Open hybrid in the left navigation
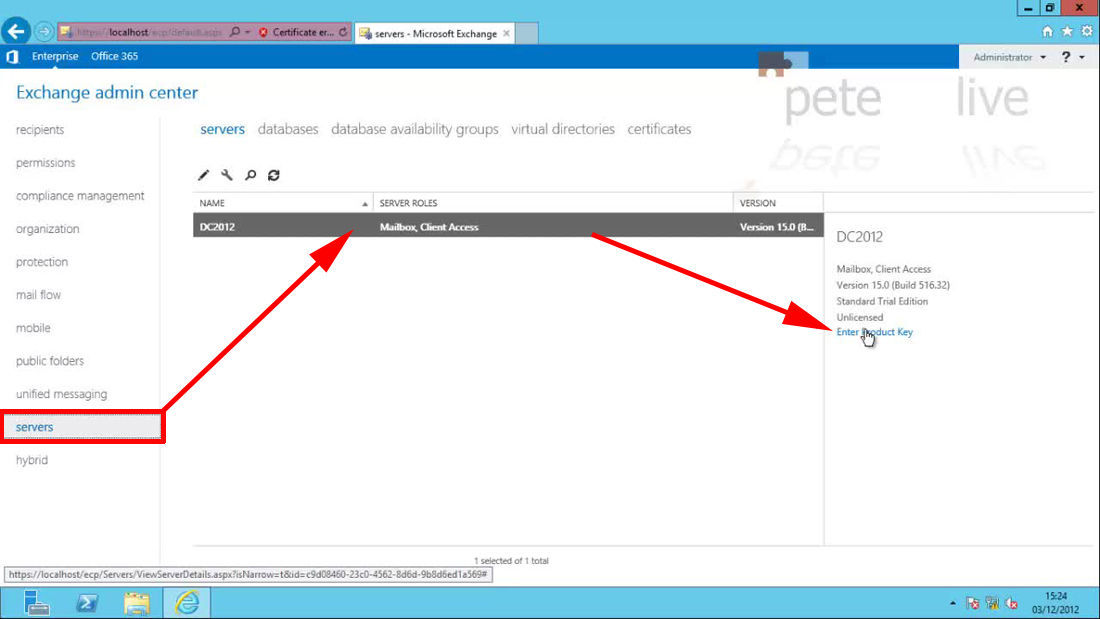 [x=32, y=460]
